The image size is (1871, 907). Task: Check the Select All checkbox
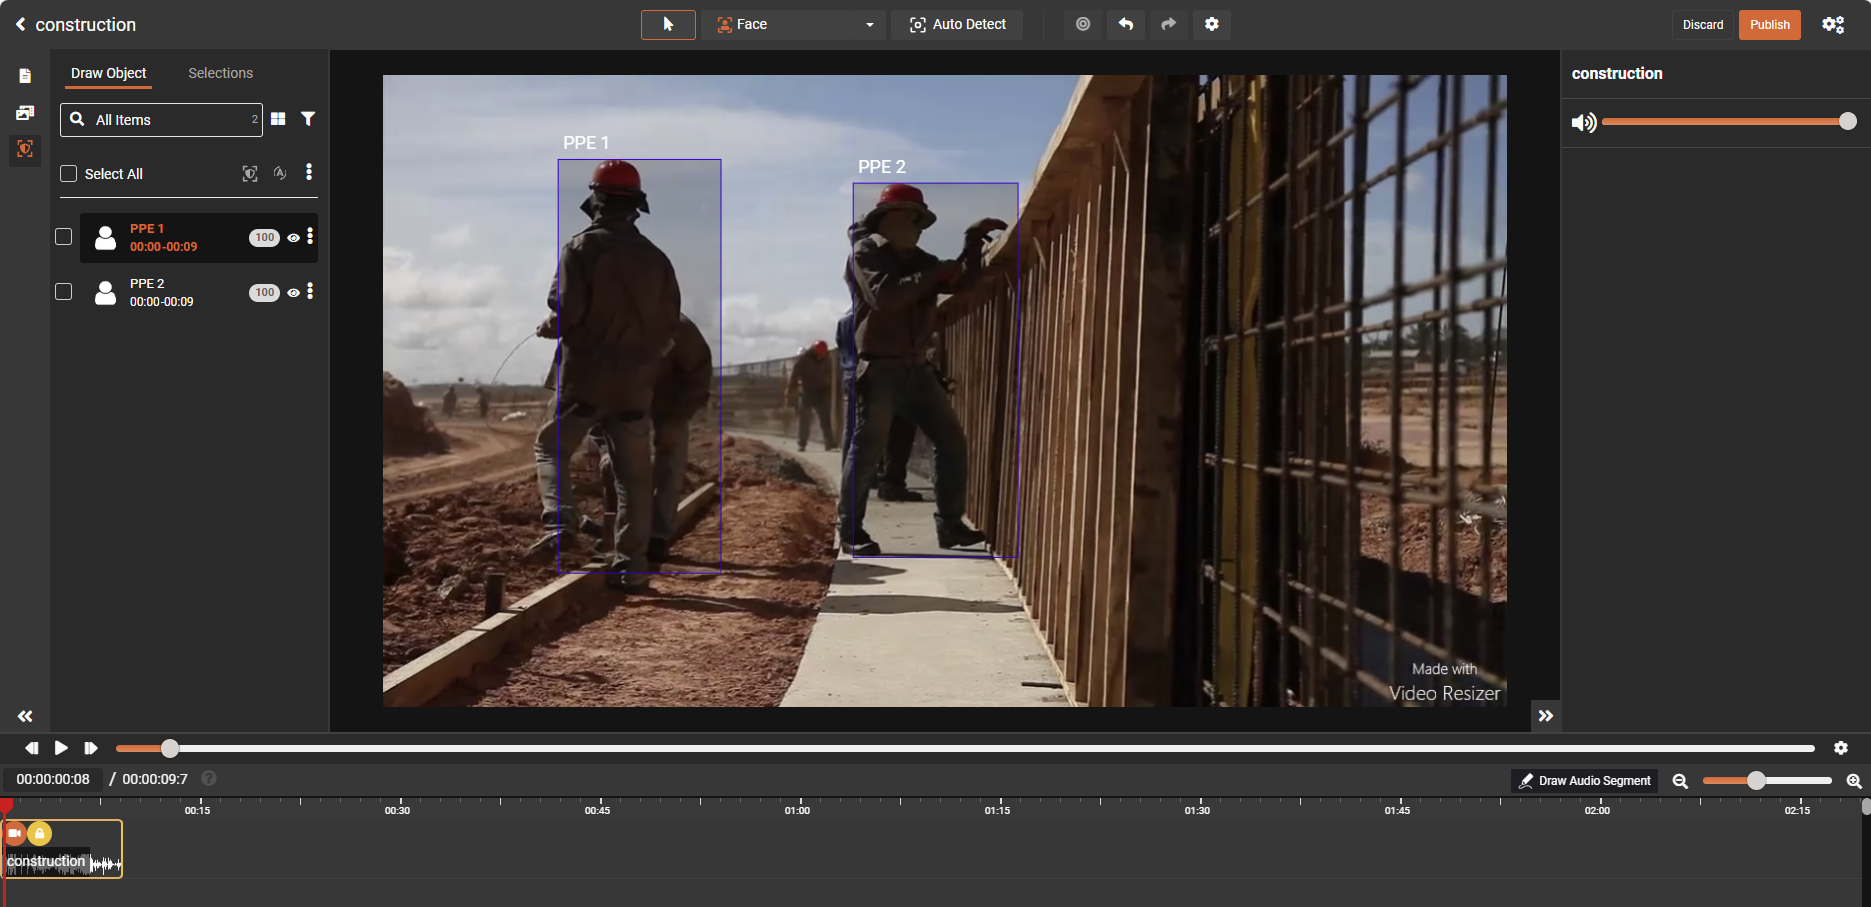point(69,174)
